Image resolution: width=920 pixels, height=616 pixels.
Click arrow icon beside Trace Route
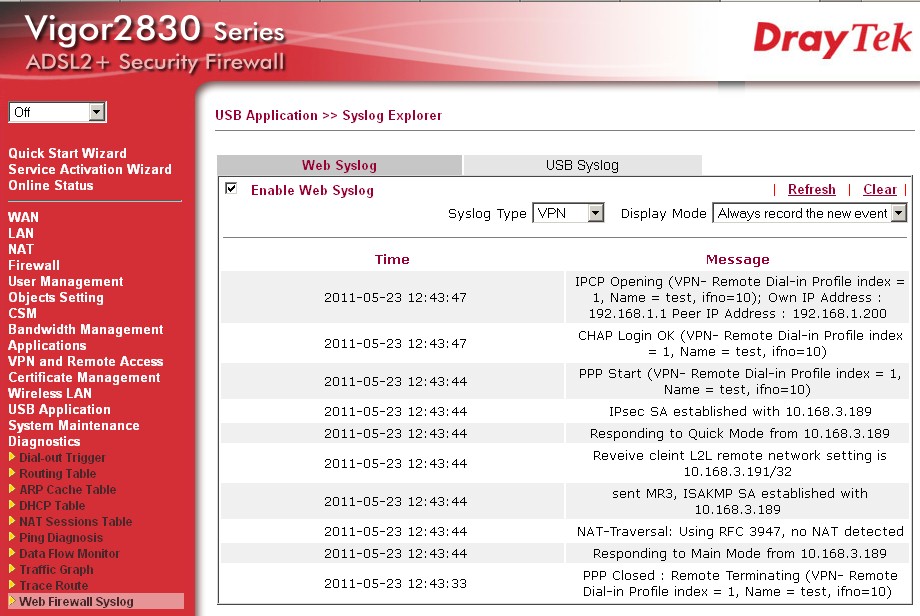pos(12,585)
